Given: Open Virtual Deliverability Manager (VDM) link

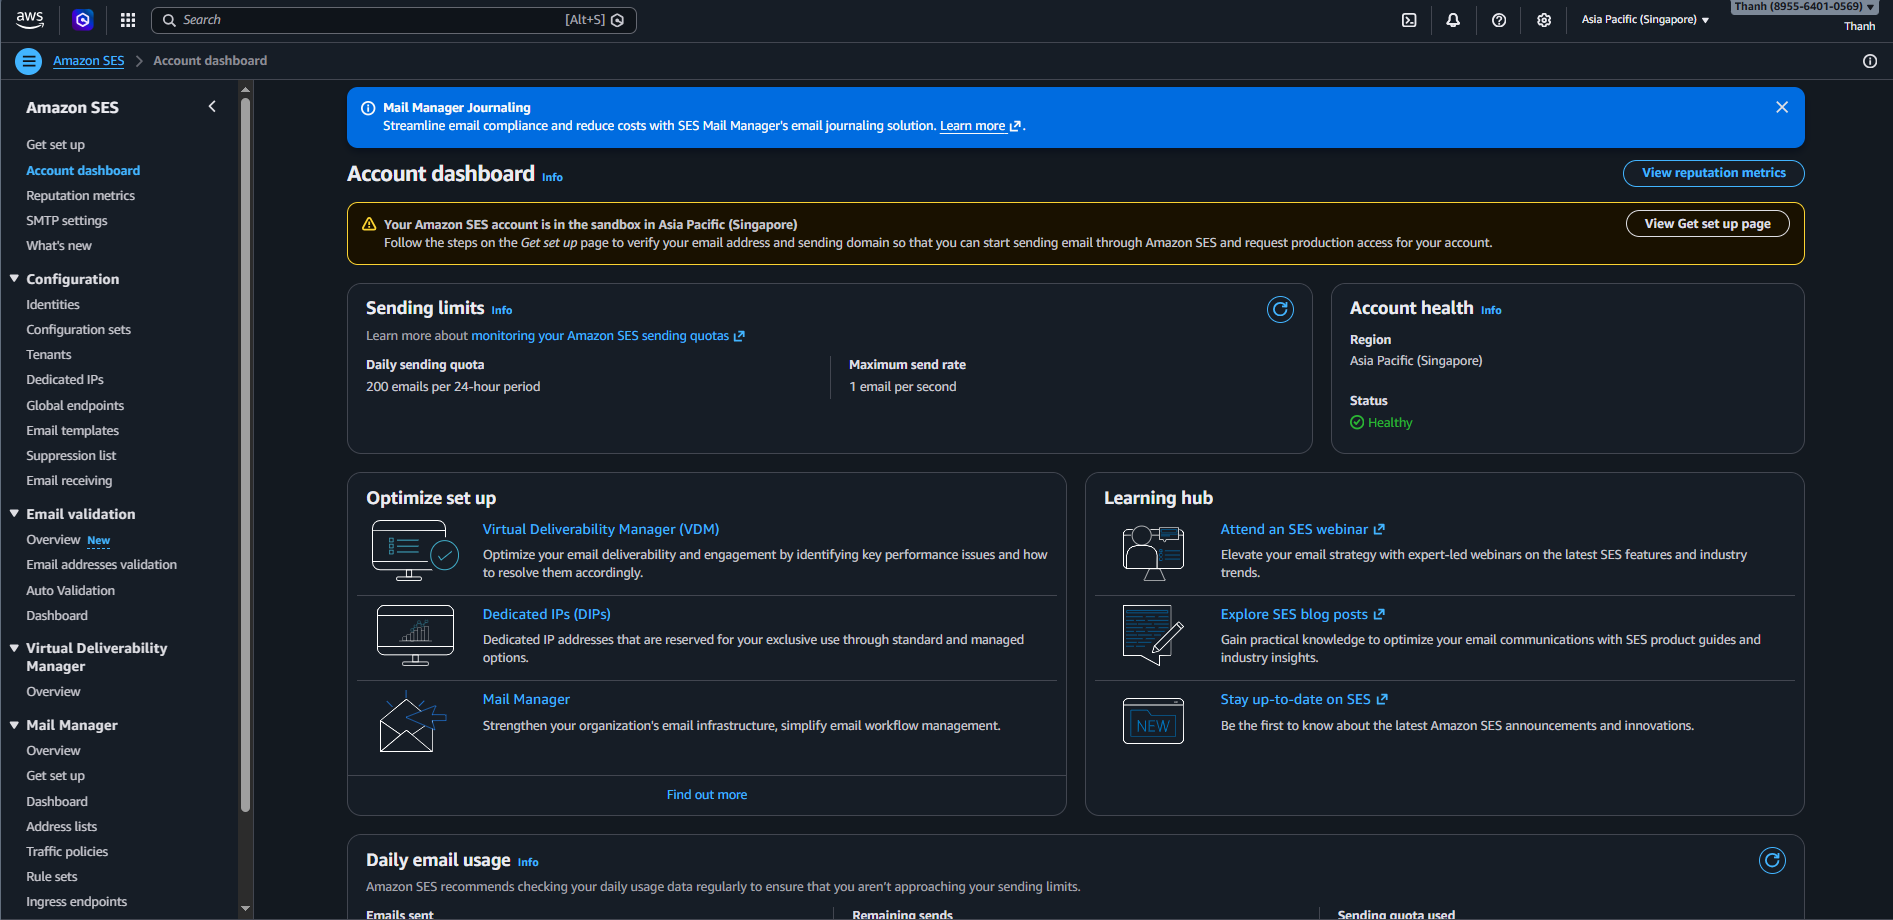Looking at the screenshot, I should [x=601, y=530].
